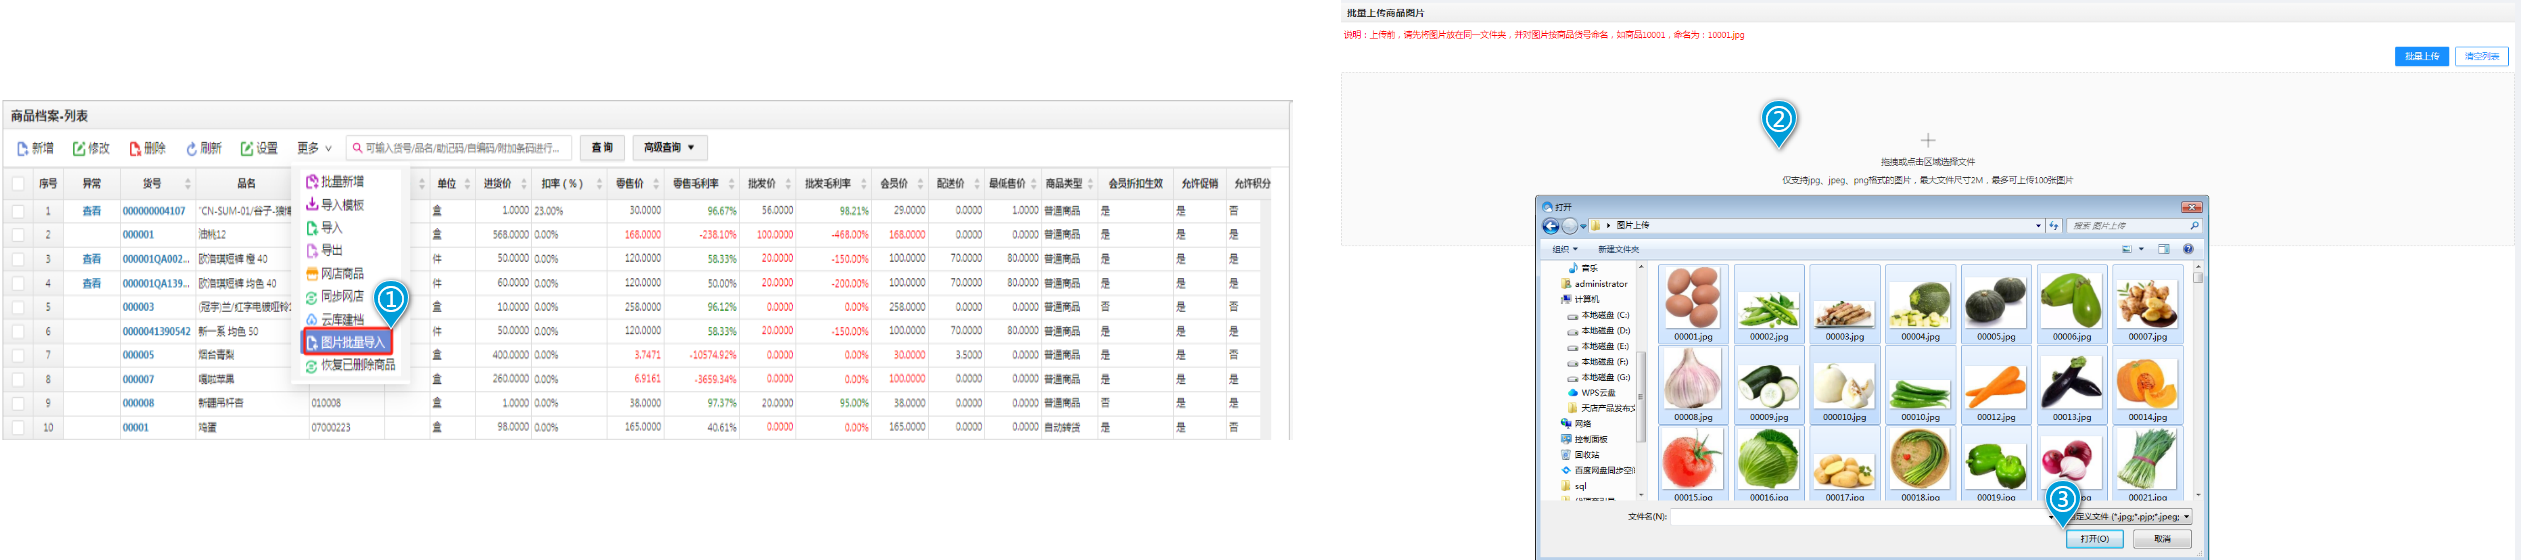Click the change view icon in file dialog
This screenshot has height=560, width=2521.
pos(2127,249)
